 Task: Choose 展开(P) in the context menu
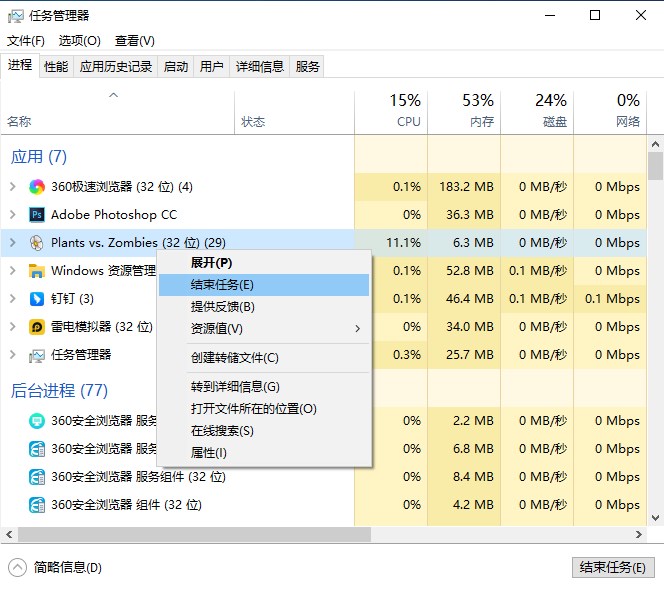pyautogui.click(x=264, y=263)
